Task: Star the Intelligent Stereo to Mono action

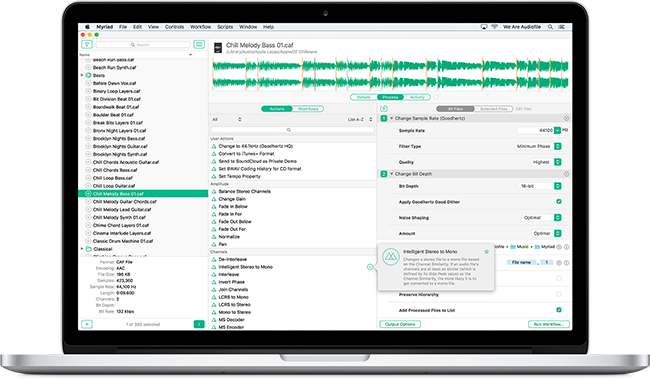Action: coord(487,252)
